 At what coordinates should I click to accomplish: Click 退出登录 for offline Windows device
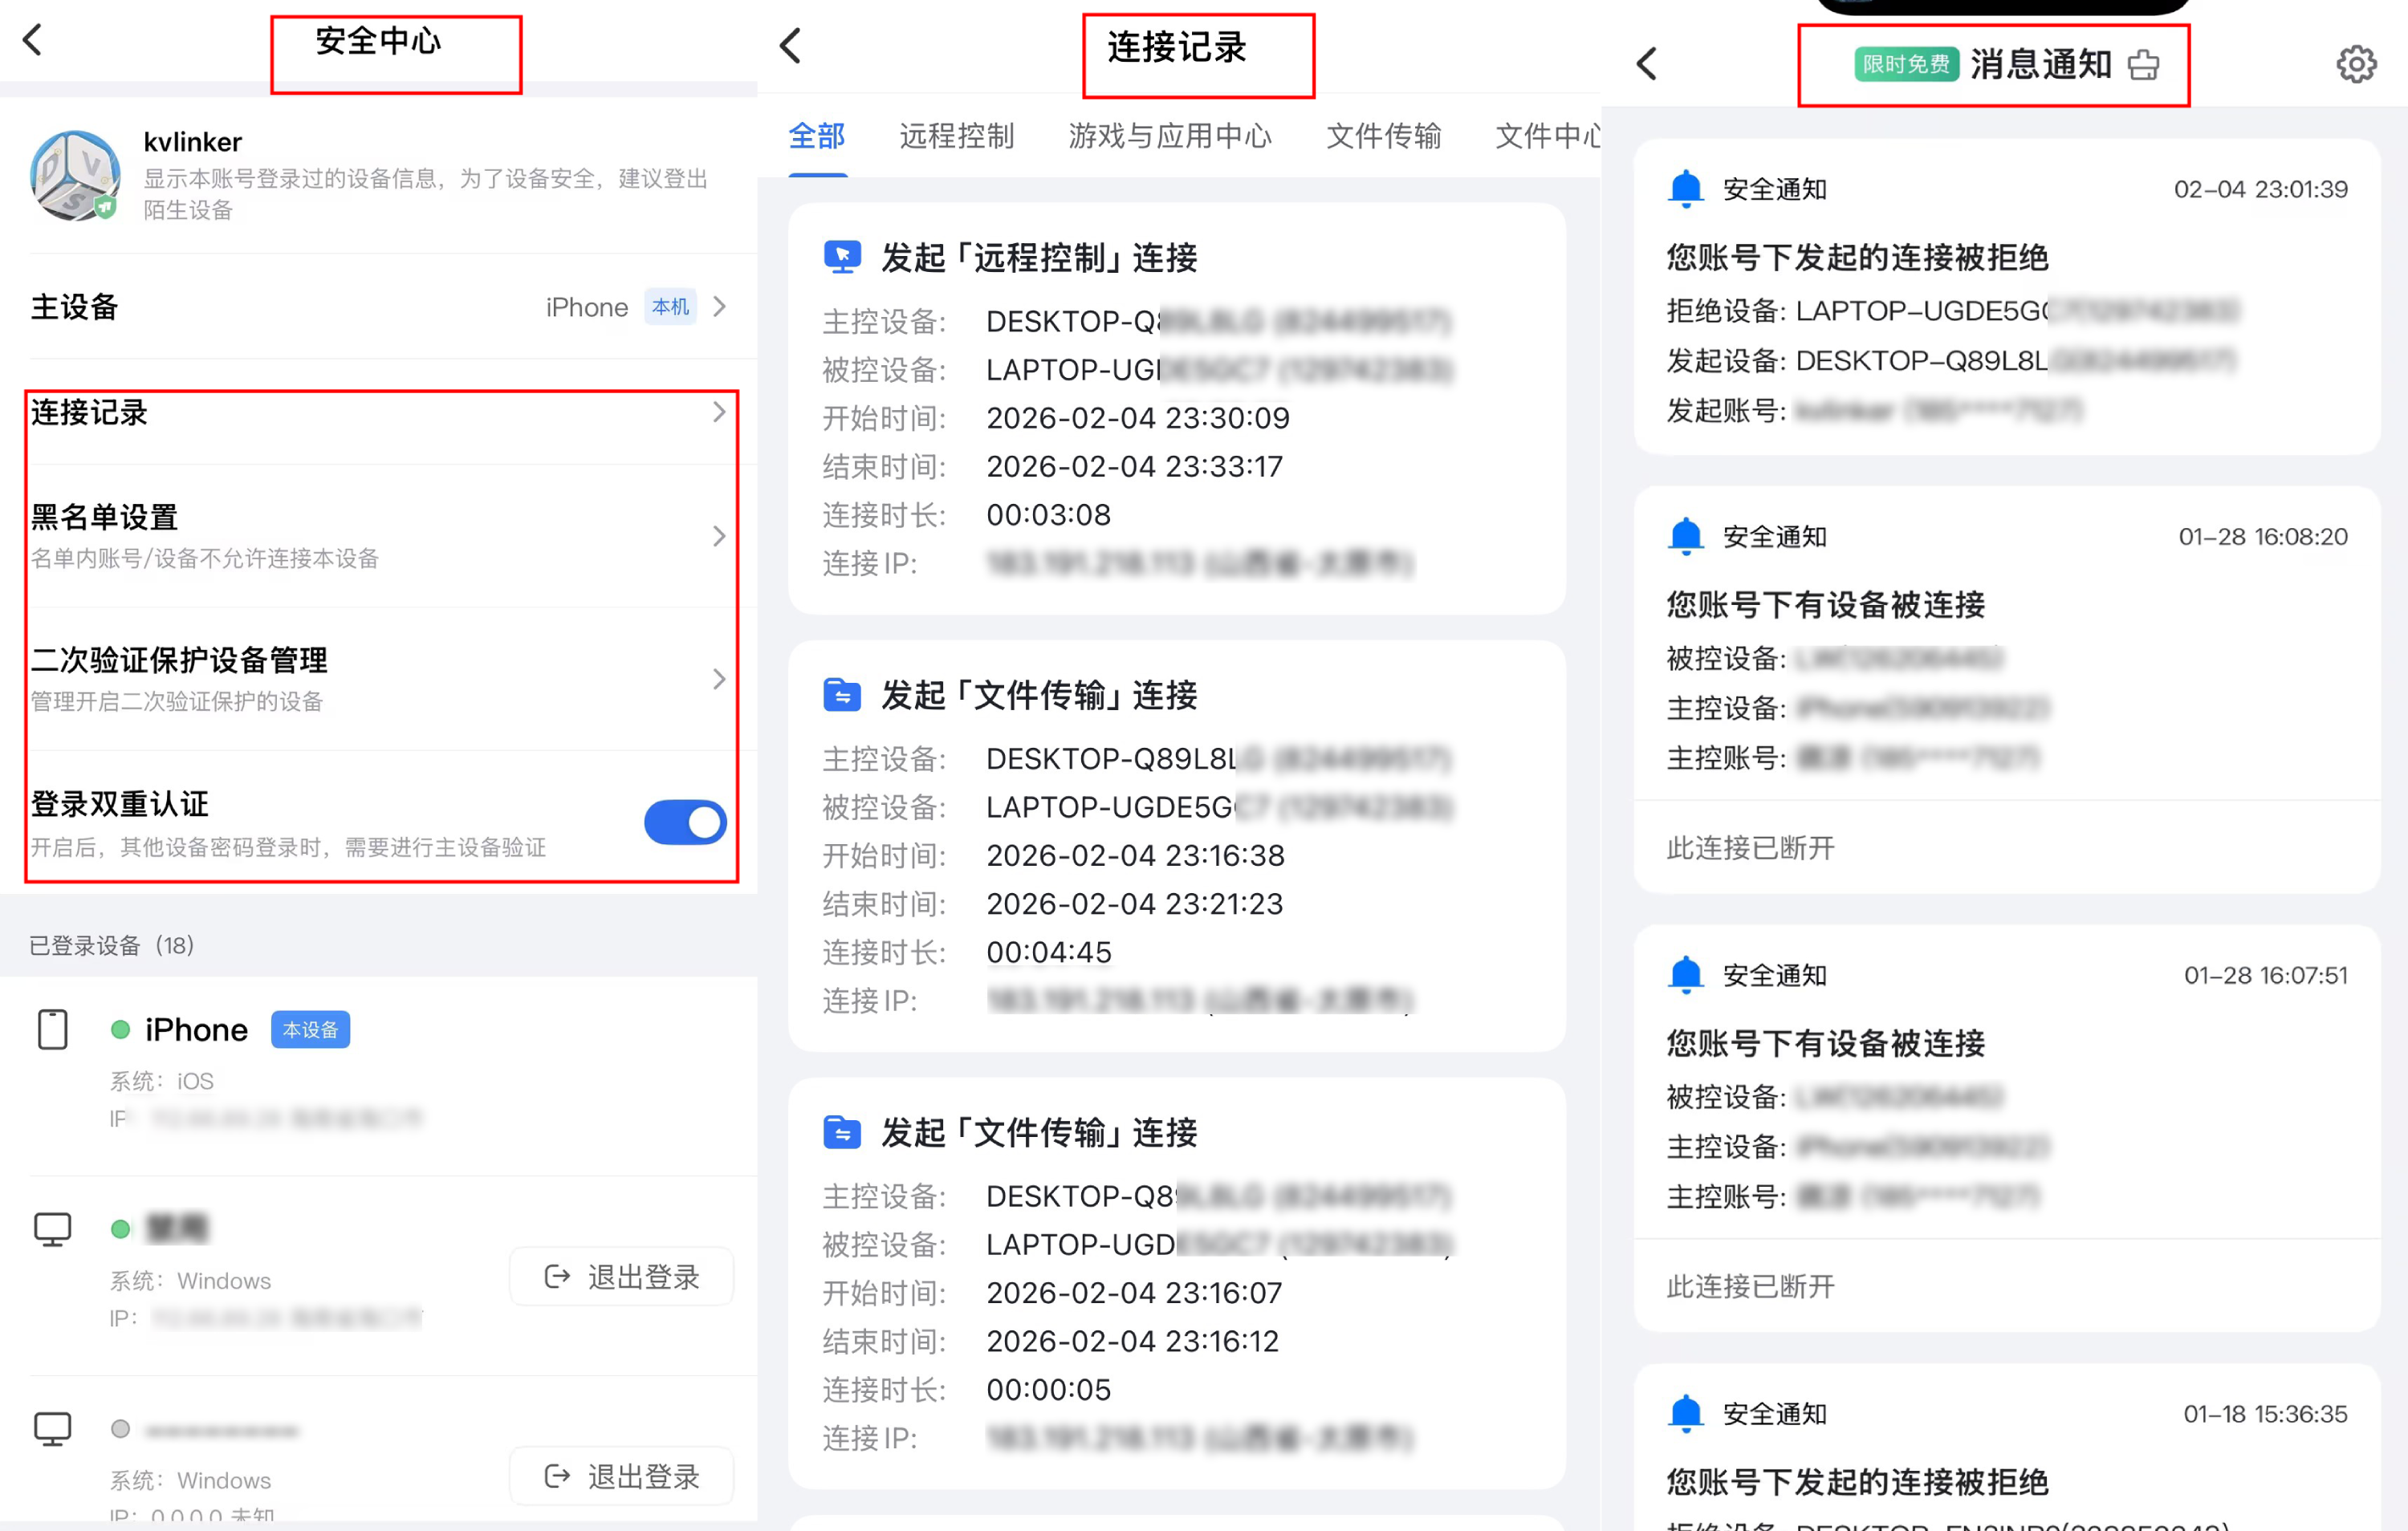(621, 1476)
